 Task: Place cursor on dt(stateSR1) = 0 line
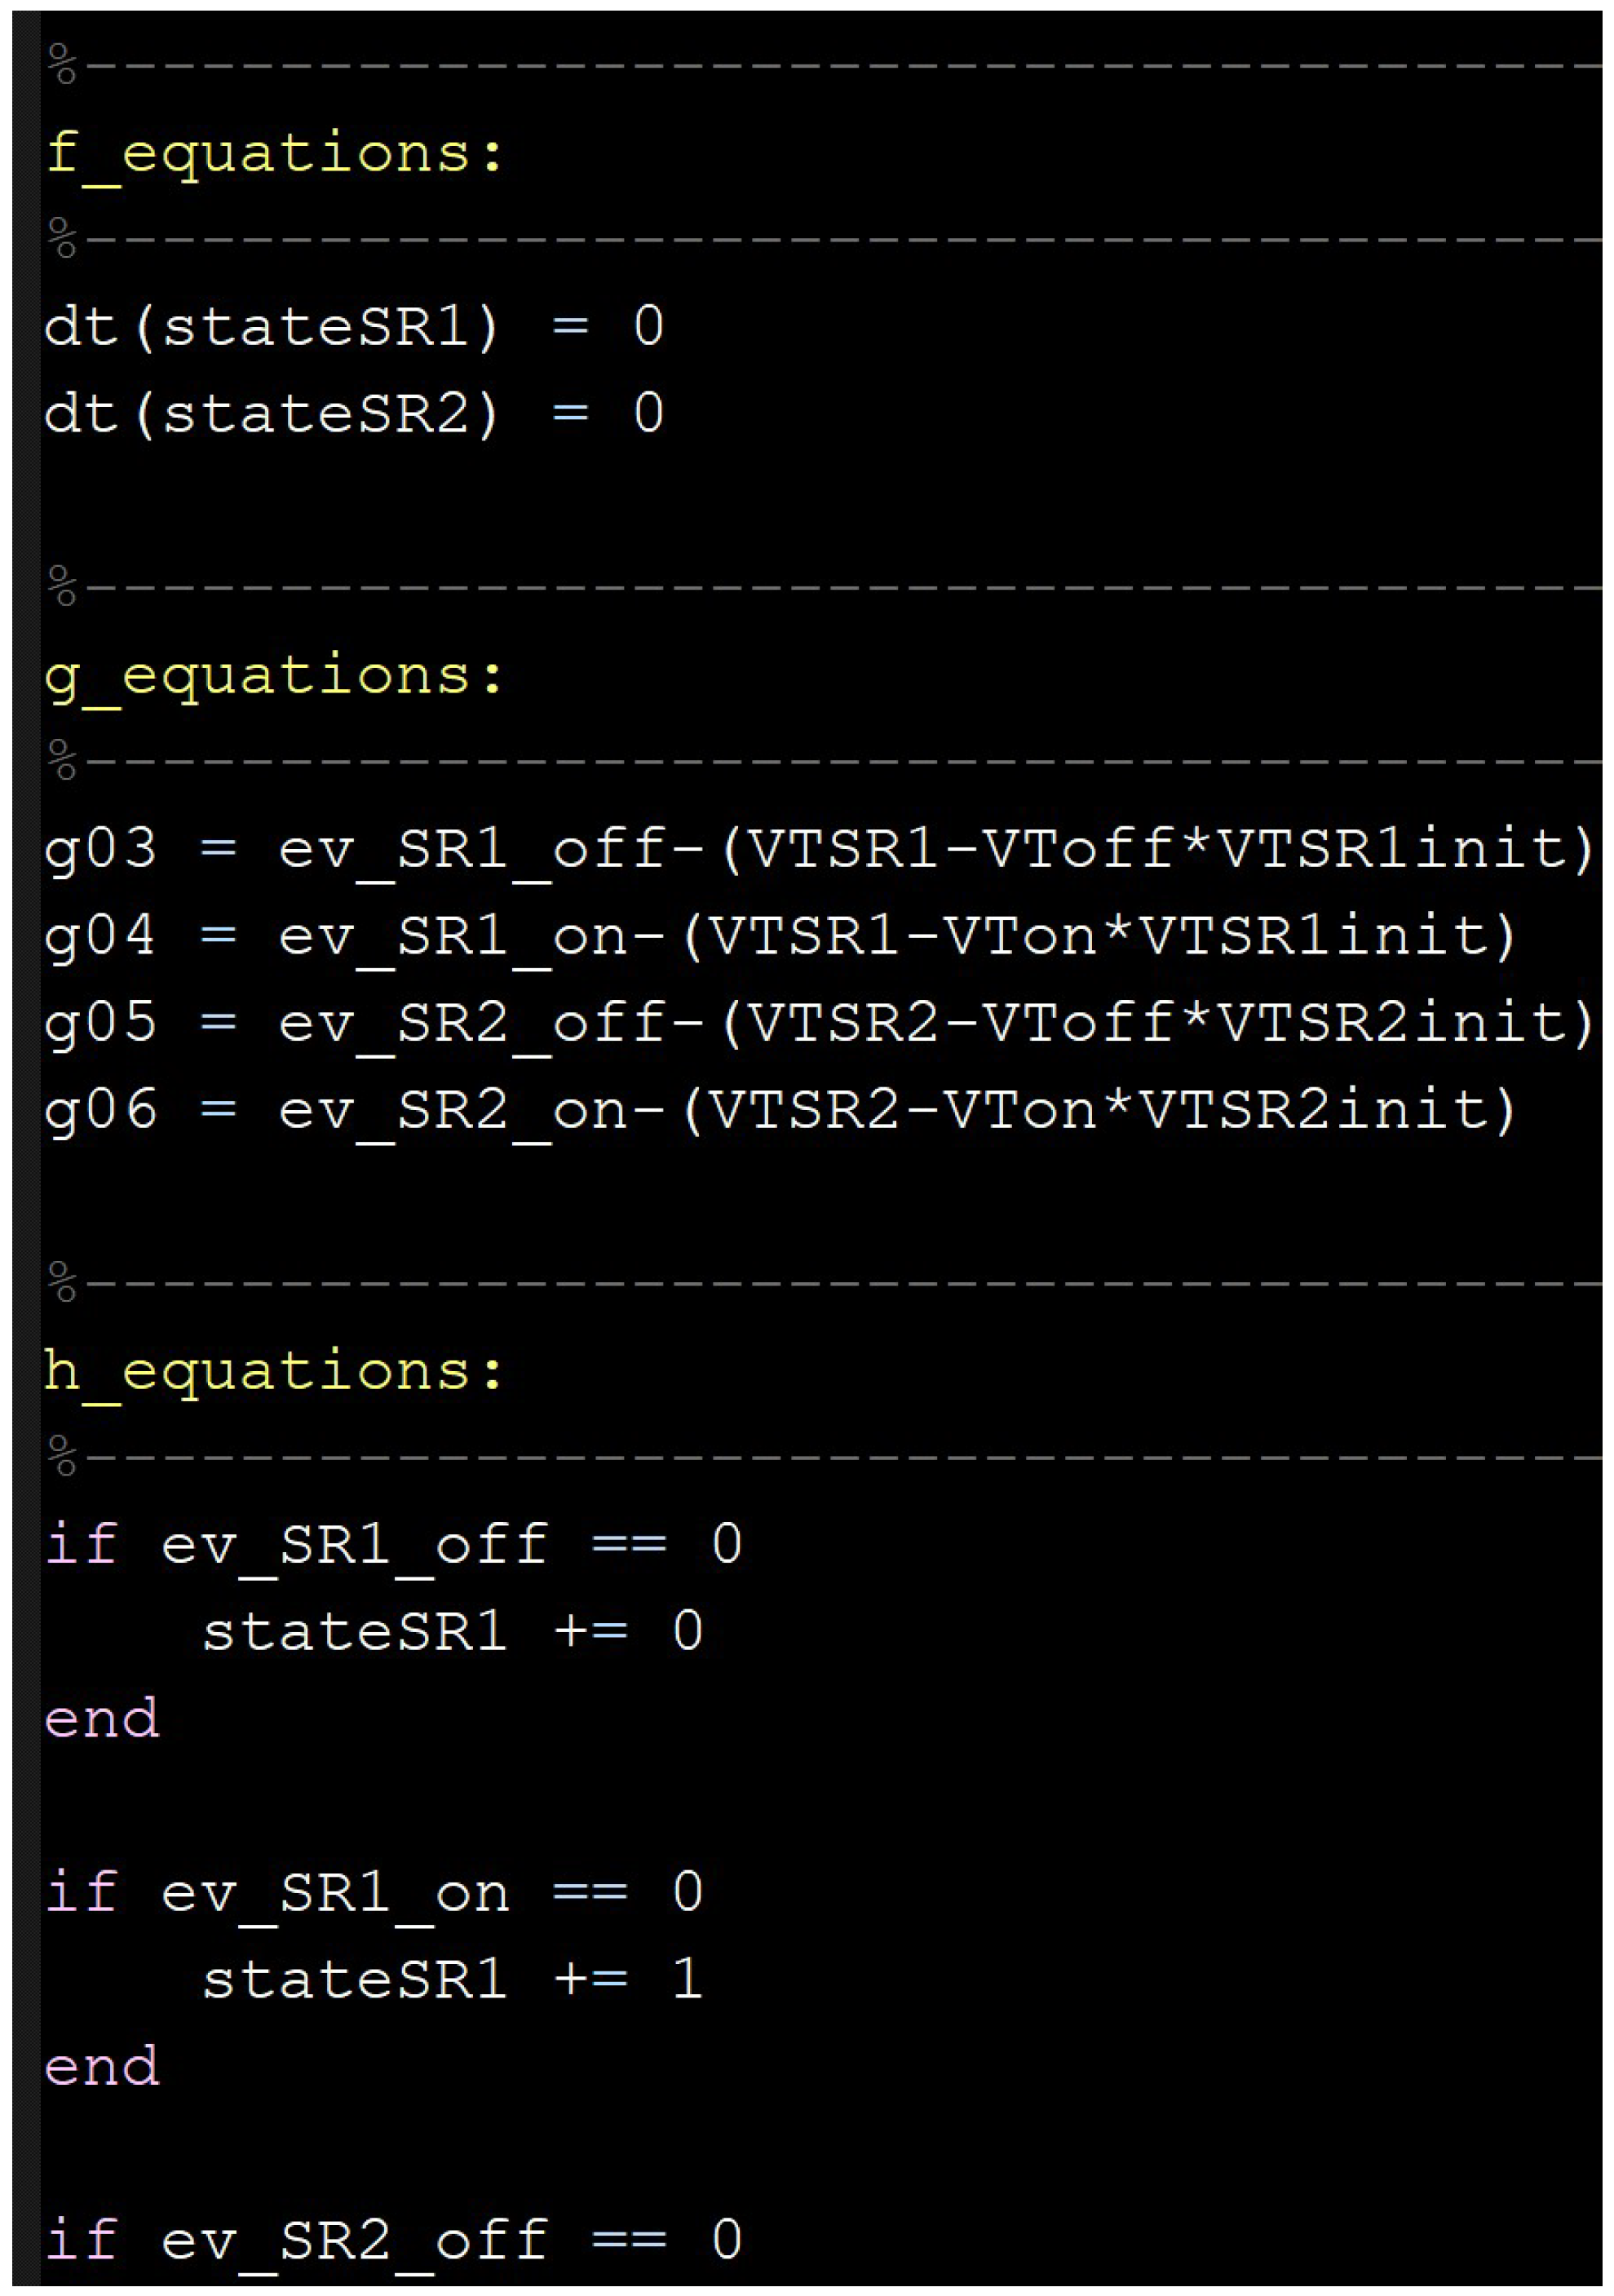click(x=354, y=327)
